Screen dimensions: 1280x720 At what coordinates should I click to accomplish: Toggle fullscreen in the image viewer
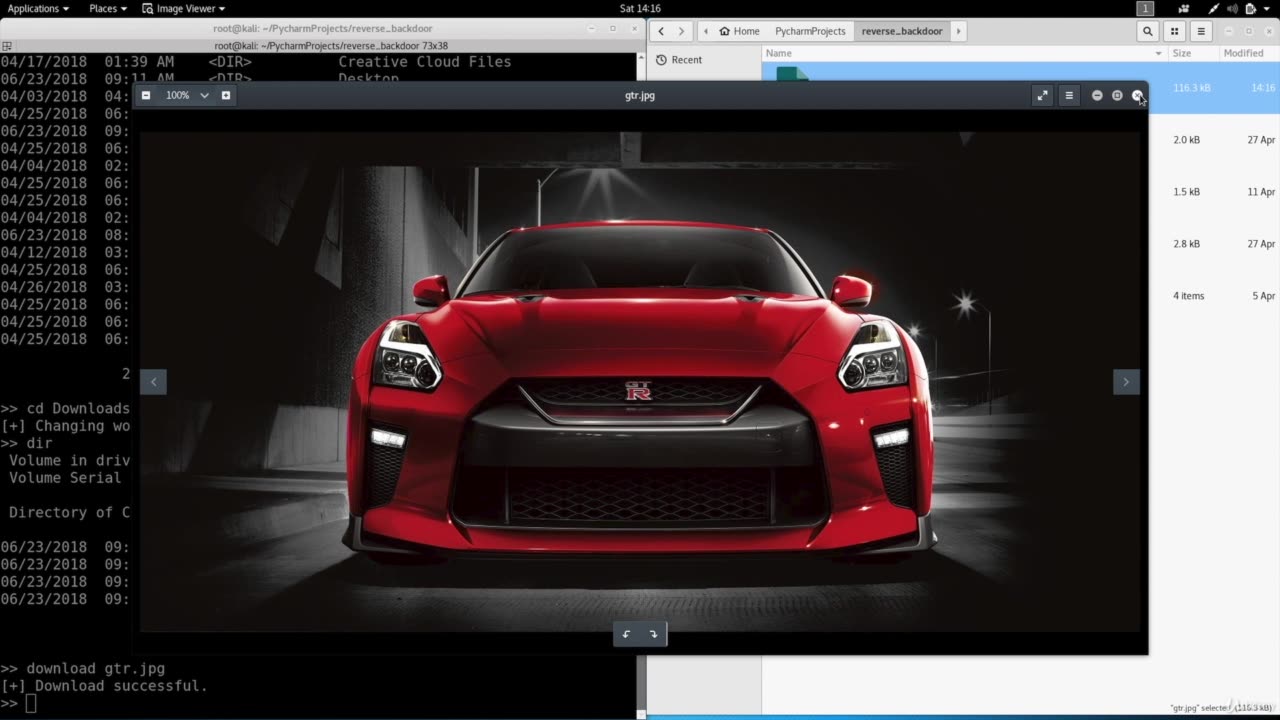(x=1042, y=95)
